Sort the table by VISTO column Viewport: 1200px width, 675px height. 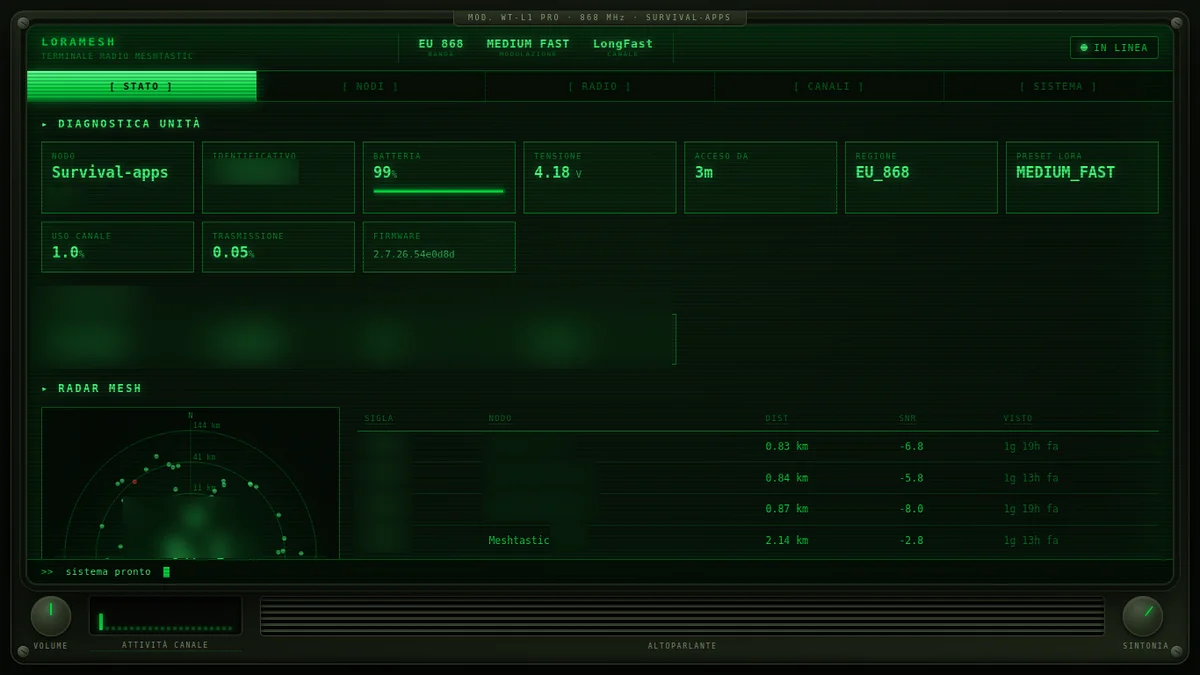pyautogui.click(x=1018, y=419)
